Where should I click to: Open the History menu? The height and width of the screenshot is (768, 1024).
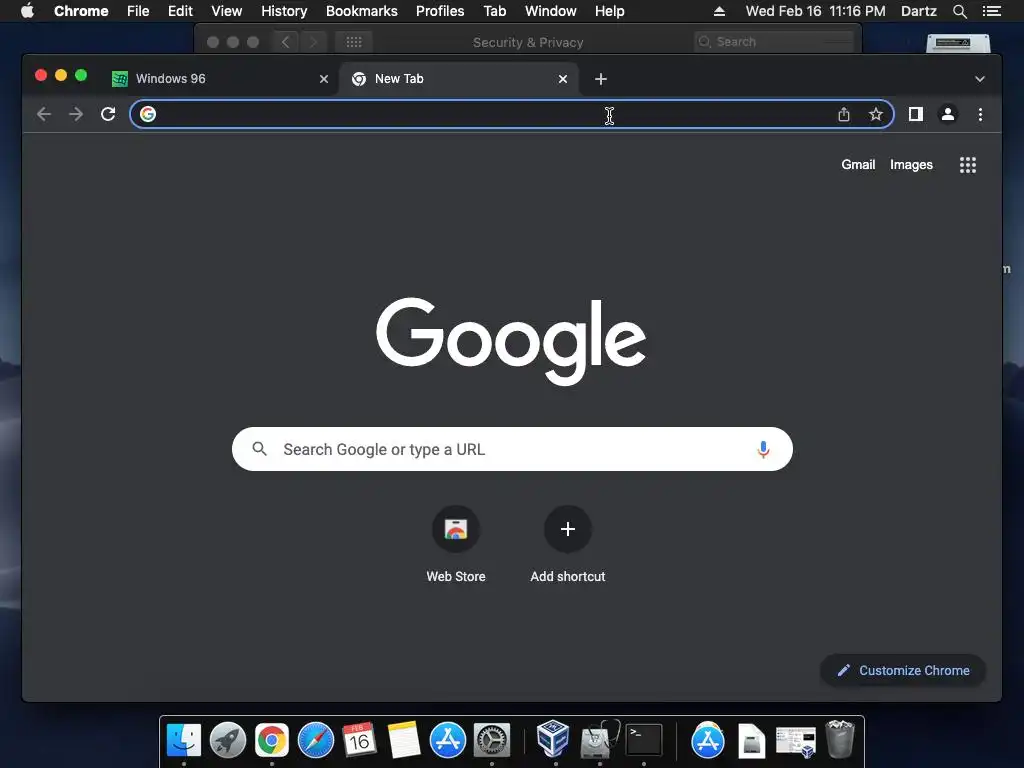tap(284, 11)
